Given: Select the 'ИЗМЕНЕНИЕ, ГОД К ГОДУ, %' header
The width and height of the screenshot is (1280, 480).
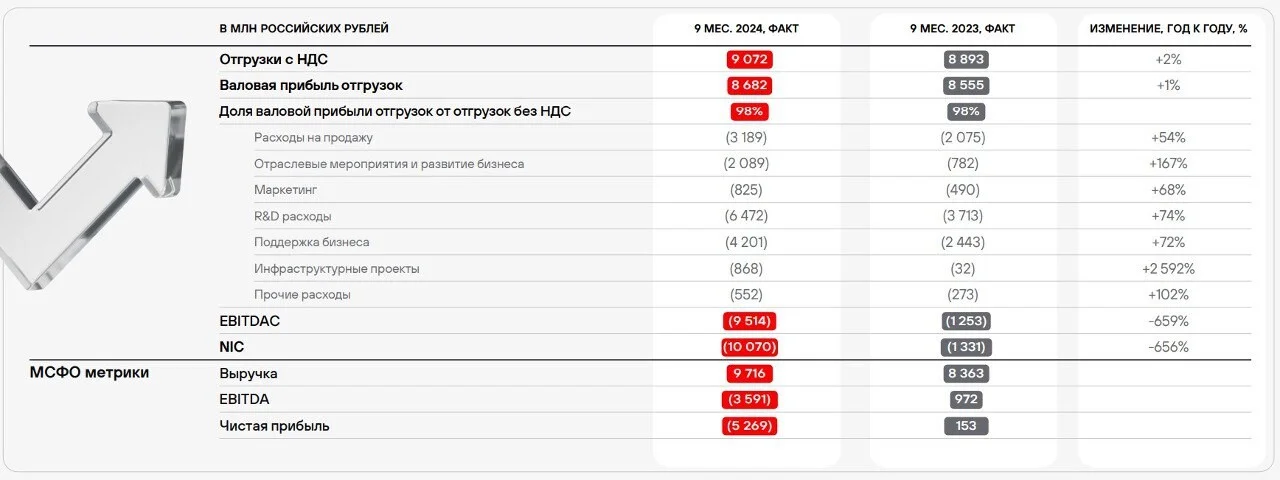Looking at the screenshot, I should click(1169, 29).
